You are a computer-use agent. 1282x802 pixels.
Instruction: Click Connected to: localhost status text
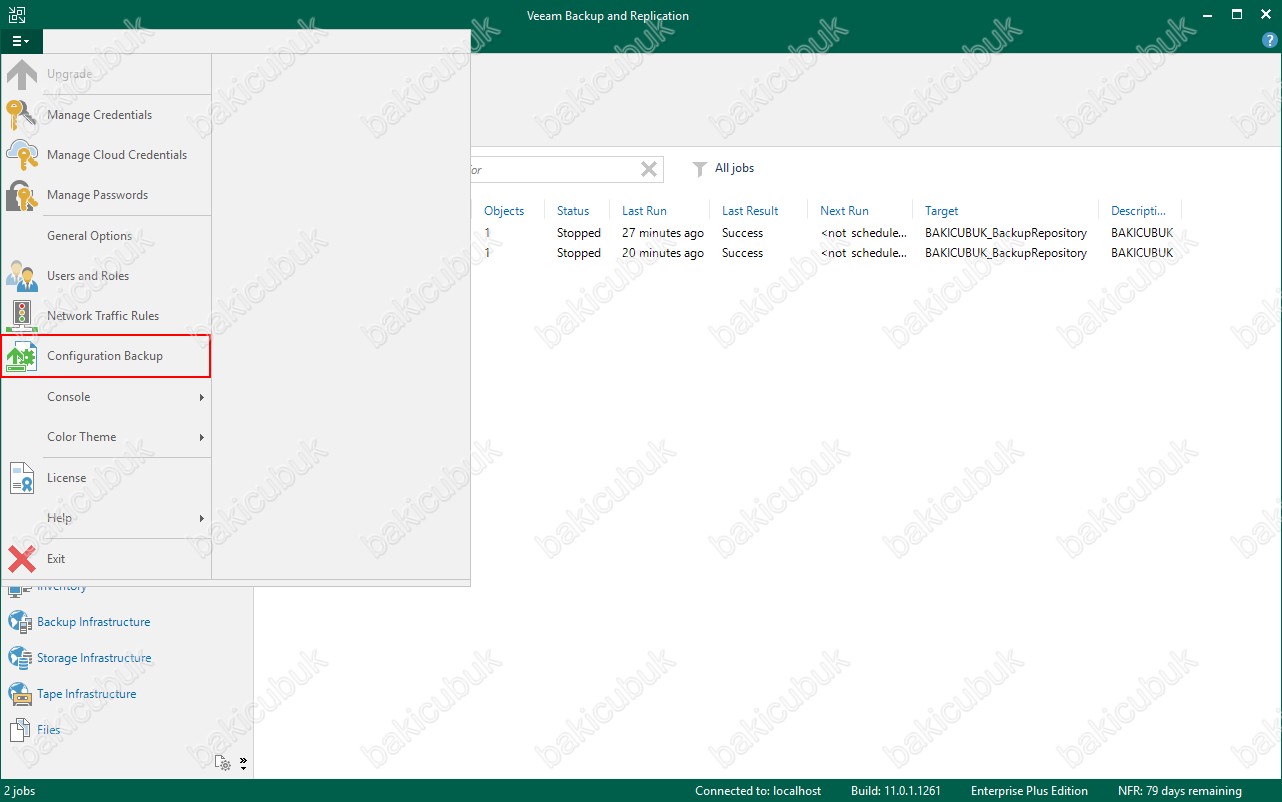[758, 791]
